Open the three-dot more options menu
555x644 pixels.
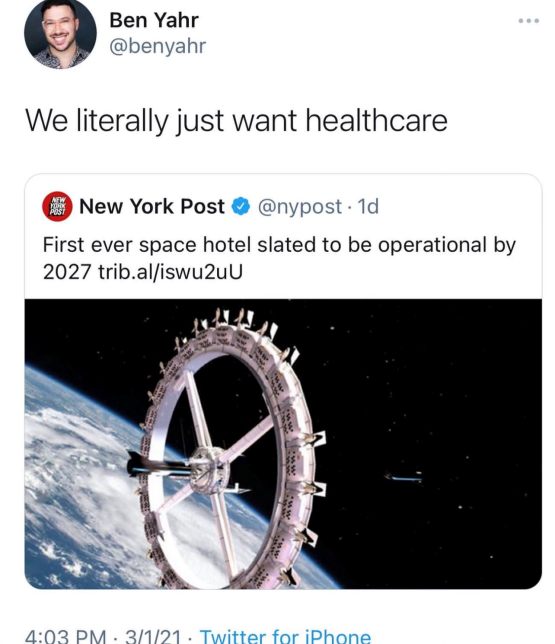tap(529, 21)
